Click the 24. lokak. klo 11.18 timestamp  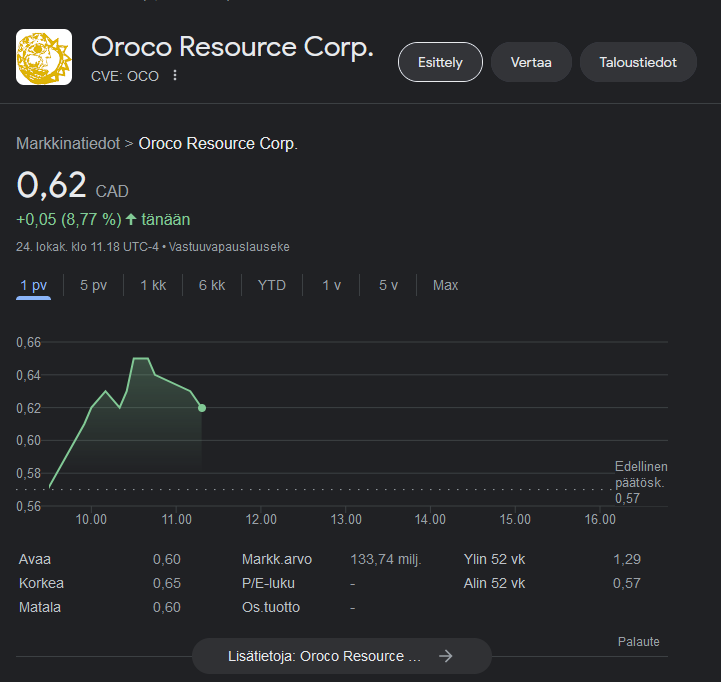[x=87, y=247]
